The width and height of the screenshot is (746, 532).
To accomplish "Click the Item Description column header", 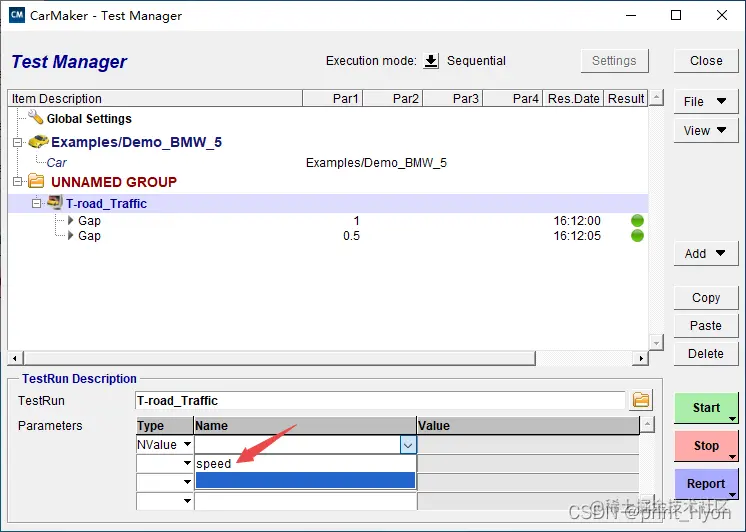I will click(155, 99).
